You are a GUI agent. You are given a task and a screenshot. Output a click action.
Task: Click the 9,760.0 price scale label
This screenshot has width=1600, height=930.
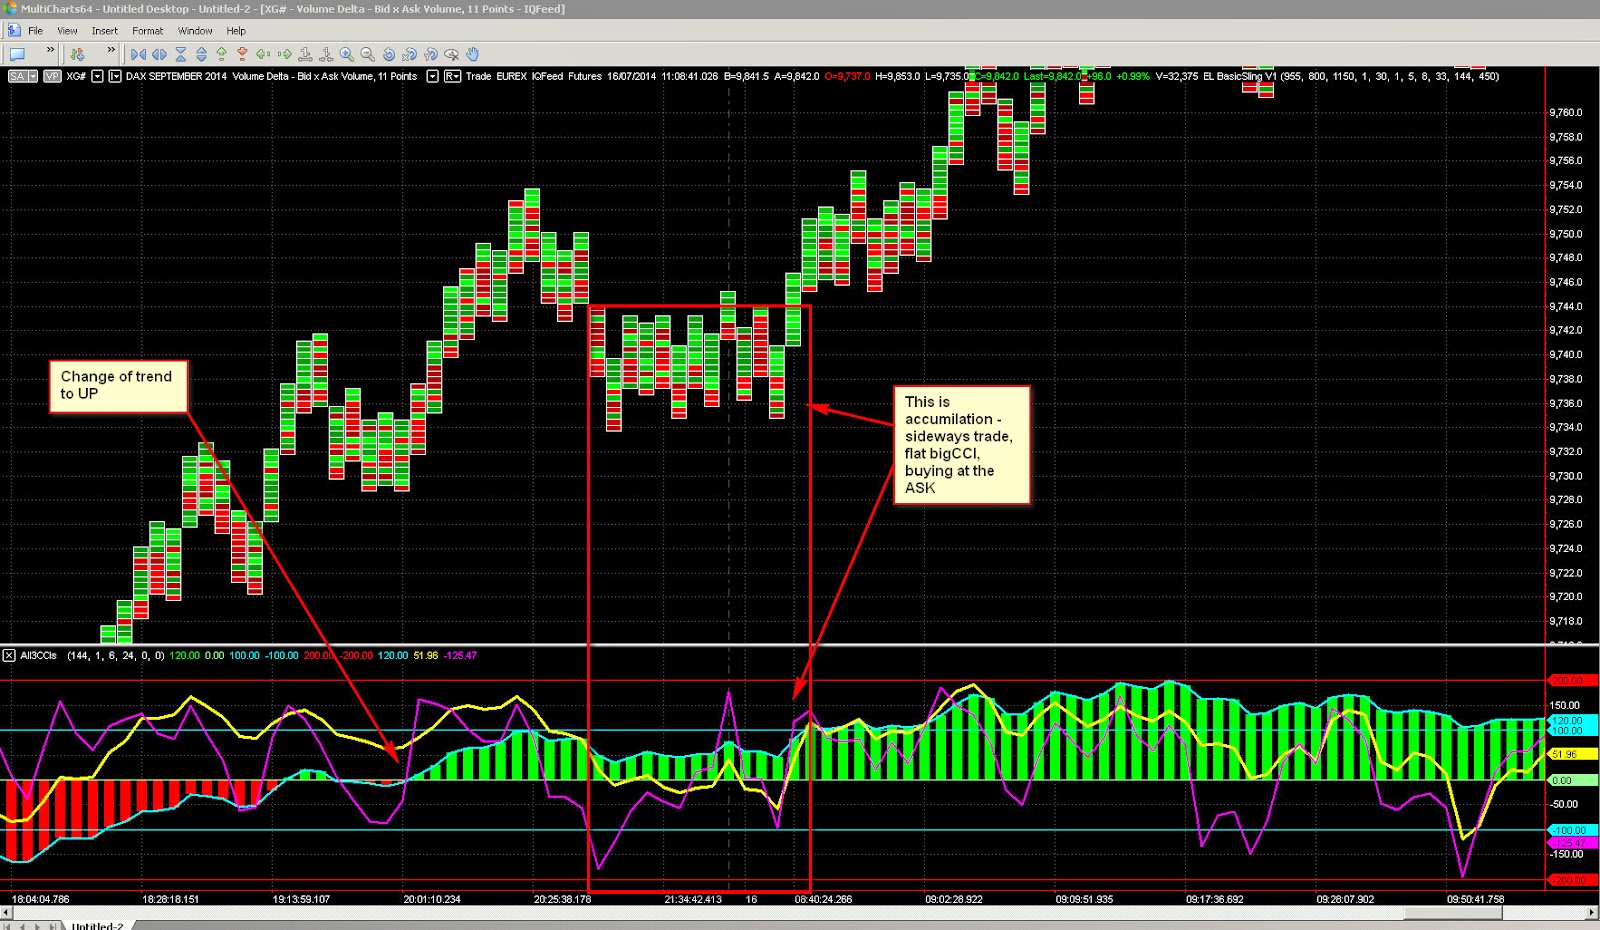[1566, 113]
